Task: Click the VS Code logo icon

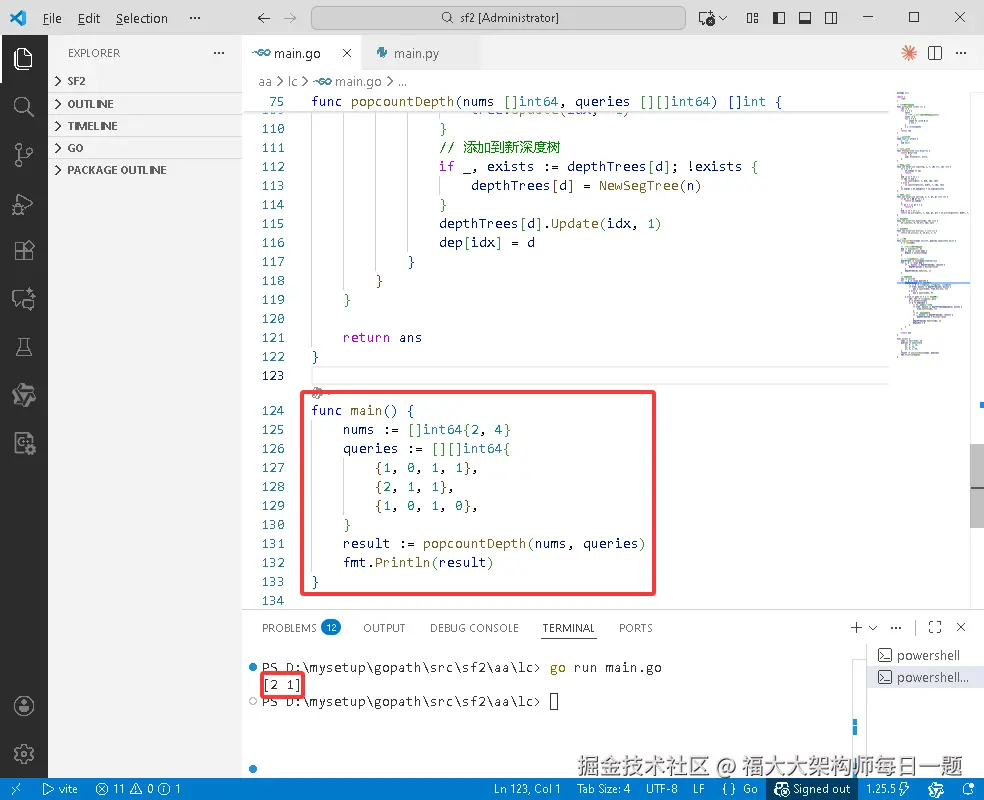Action: (x=18, y=18)
